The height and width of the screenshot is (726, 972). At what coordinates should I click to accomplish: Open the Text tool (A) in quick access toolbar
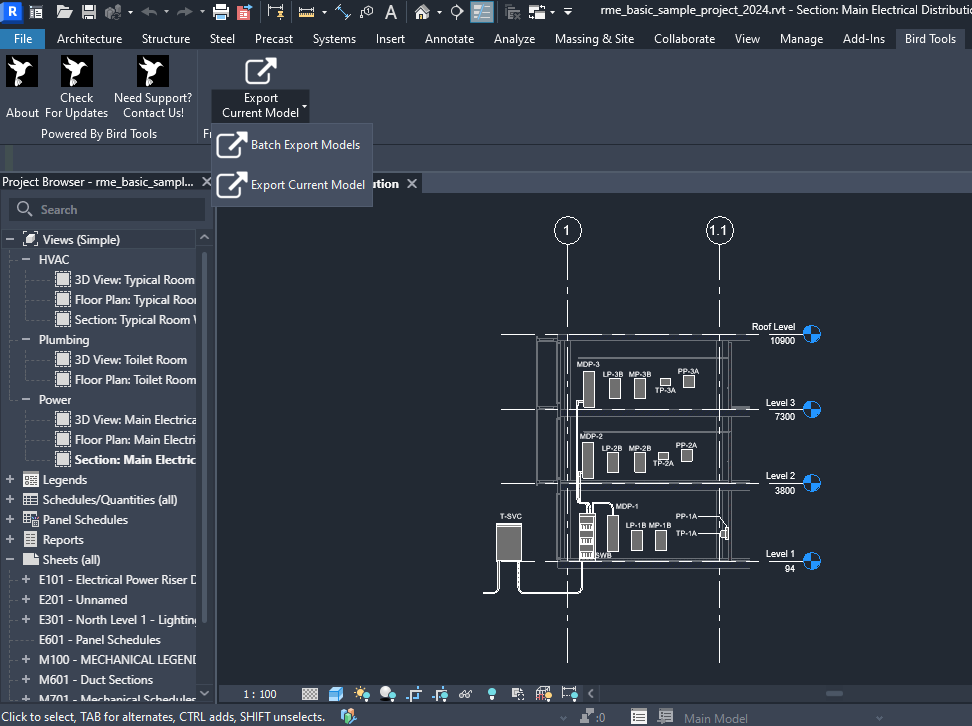[x=391, y=12]
